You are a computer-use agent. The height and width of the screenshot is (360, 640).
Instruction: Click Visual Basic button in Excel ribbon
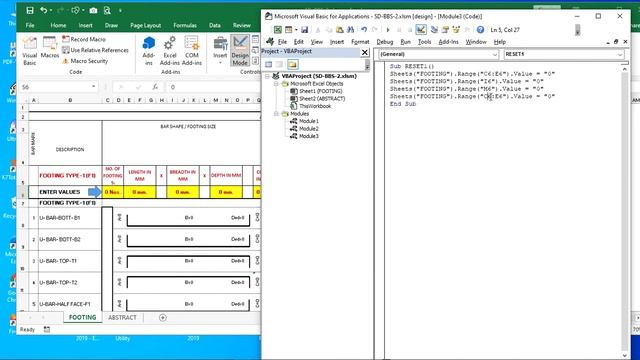point(29,51)
